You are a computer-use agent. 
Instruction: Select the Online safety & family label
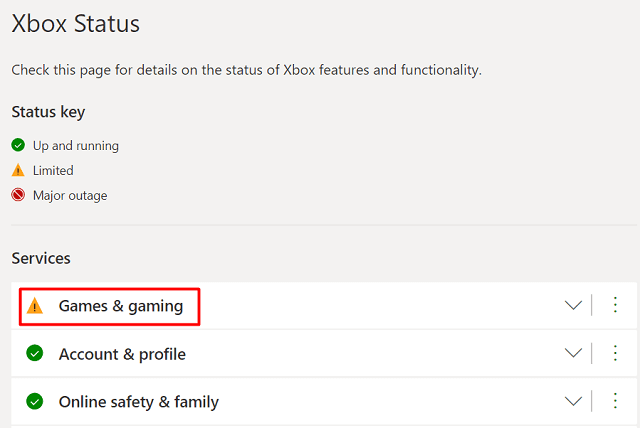coord(138,402)
